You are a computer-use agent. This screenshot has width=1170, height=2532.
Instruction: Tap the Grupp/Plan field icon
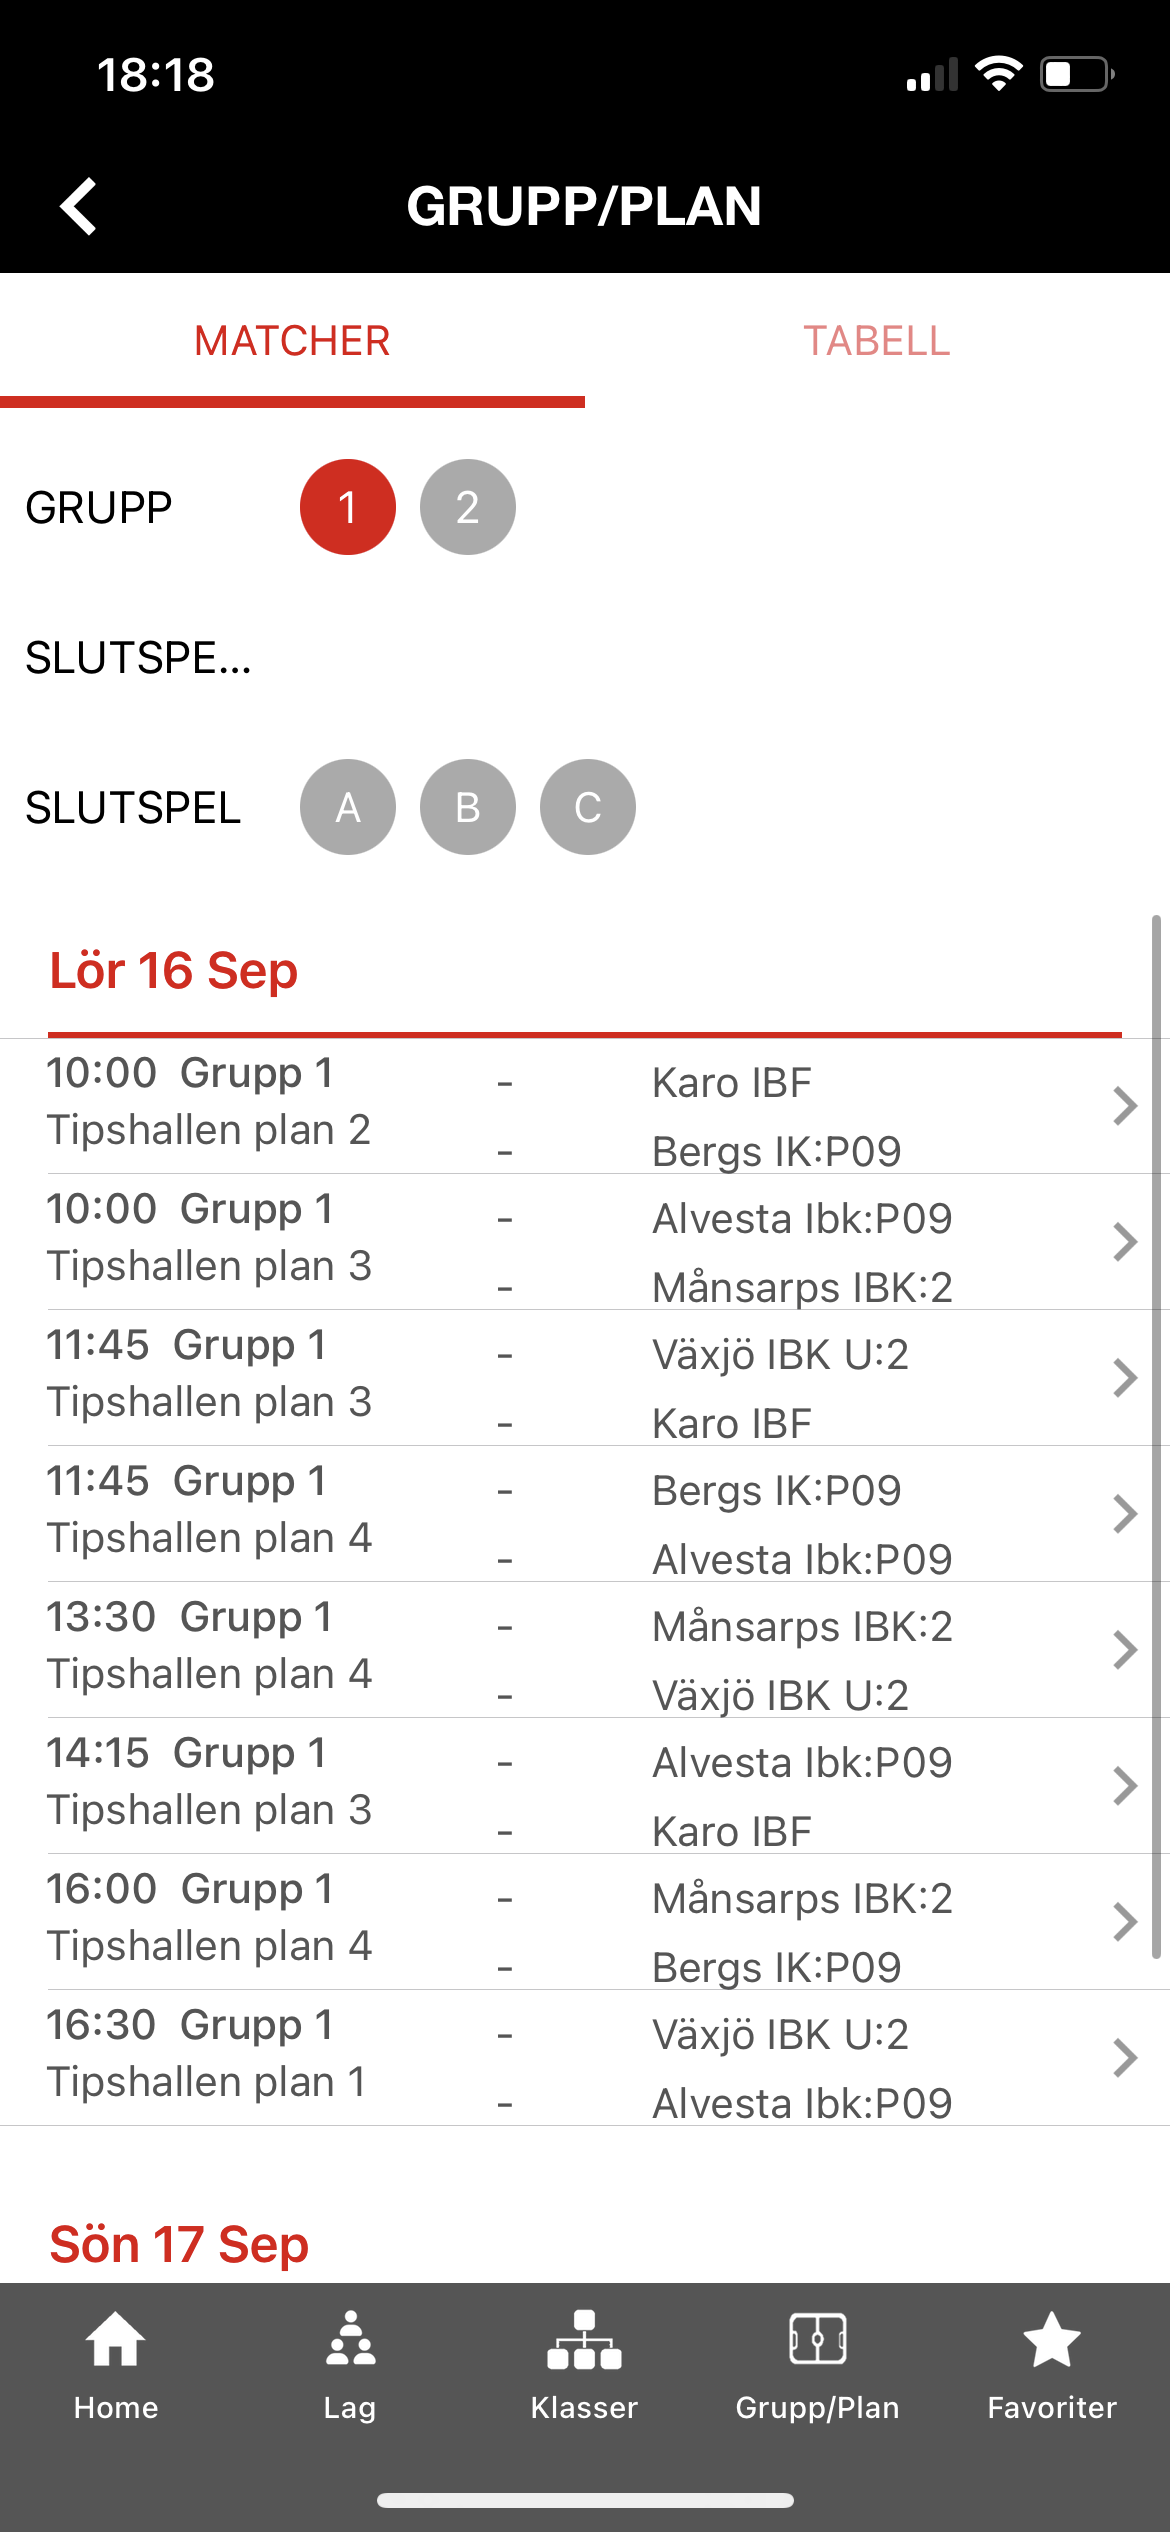click(818, 2340)
